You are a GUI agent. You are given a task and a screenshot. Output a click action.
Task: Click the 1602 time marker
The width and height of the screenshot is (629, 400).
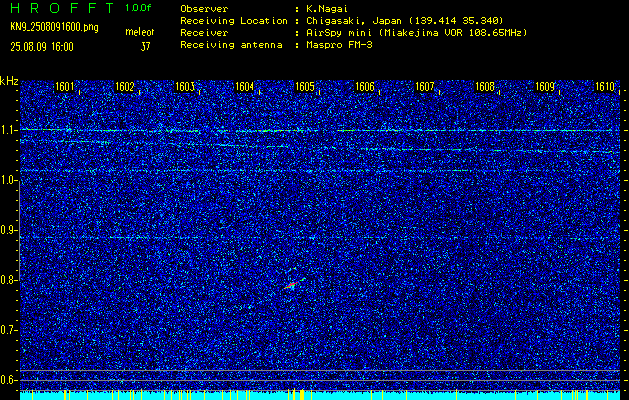point(125,87)
